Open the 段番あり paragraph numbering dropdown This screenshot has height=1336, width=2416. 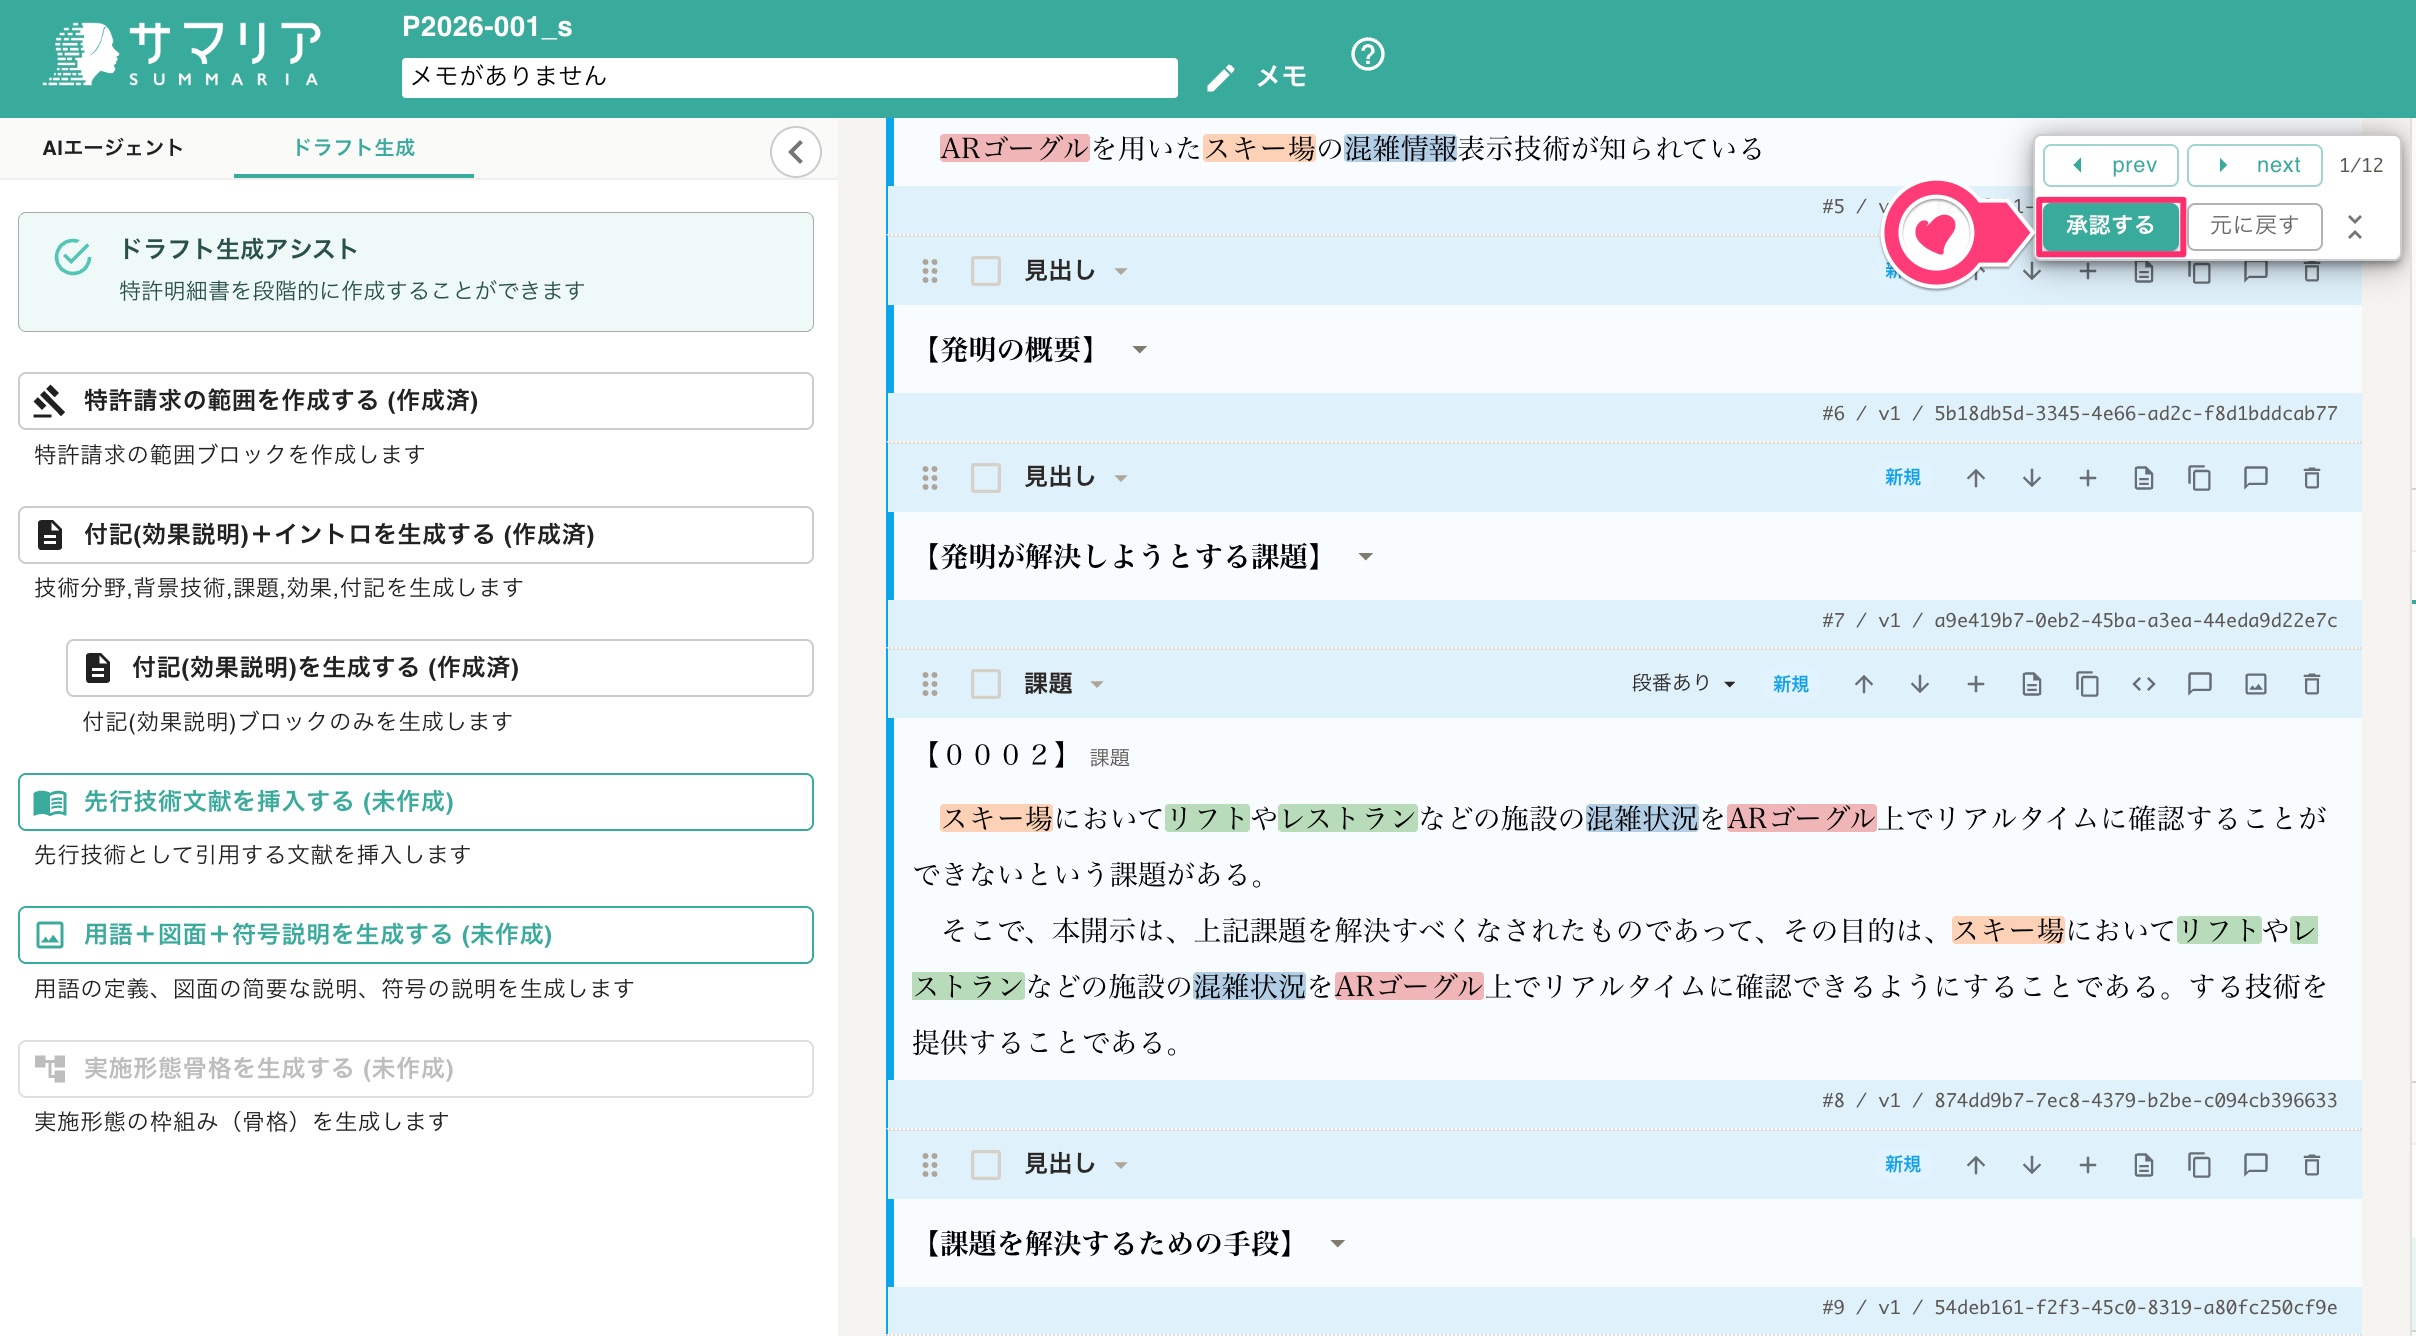[1683, 683]
